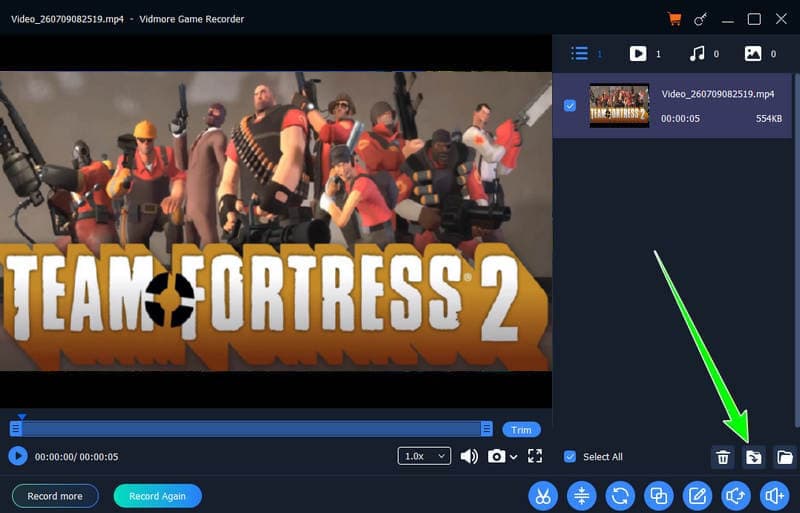Click the recordings list vertical scrollbar
Viewport: 800px width, 513px height.
point(796,250)
